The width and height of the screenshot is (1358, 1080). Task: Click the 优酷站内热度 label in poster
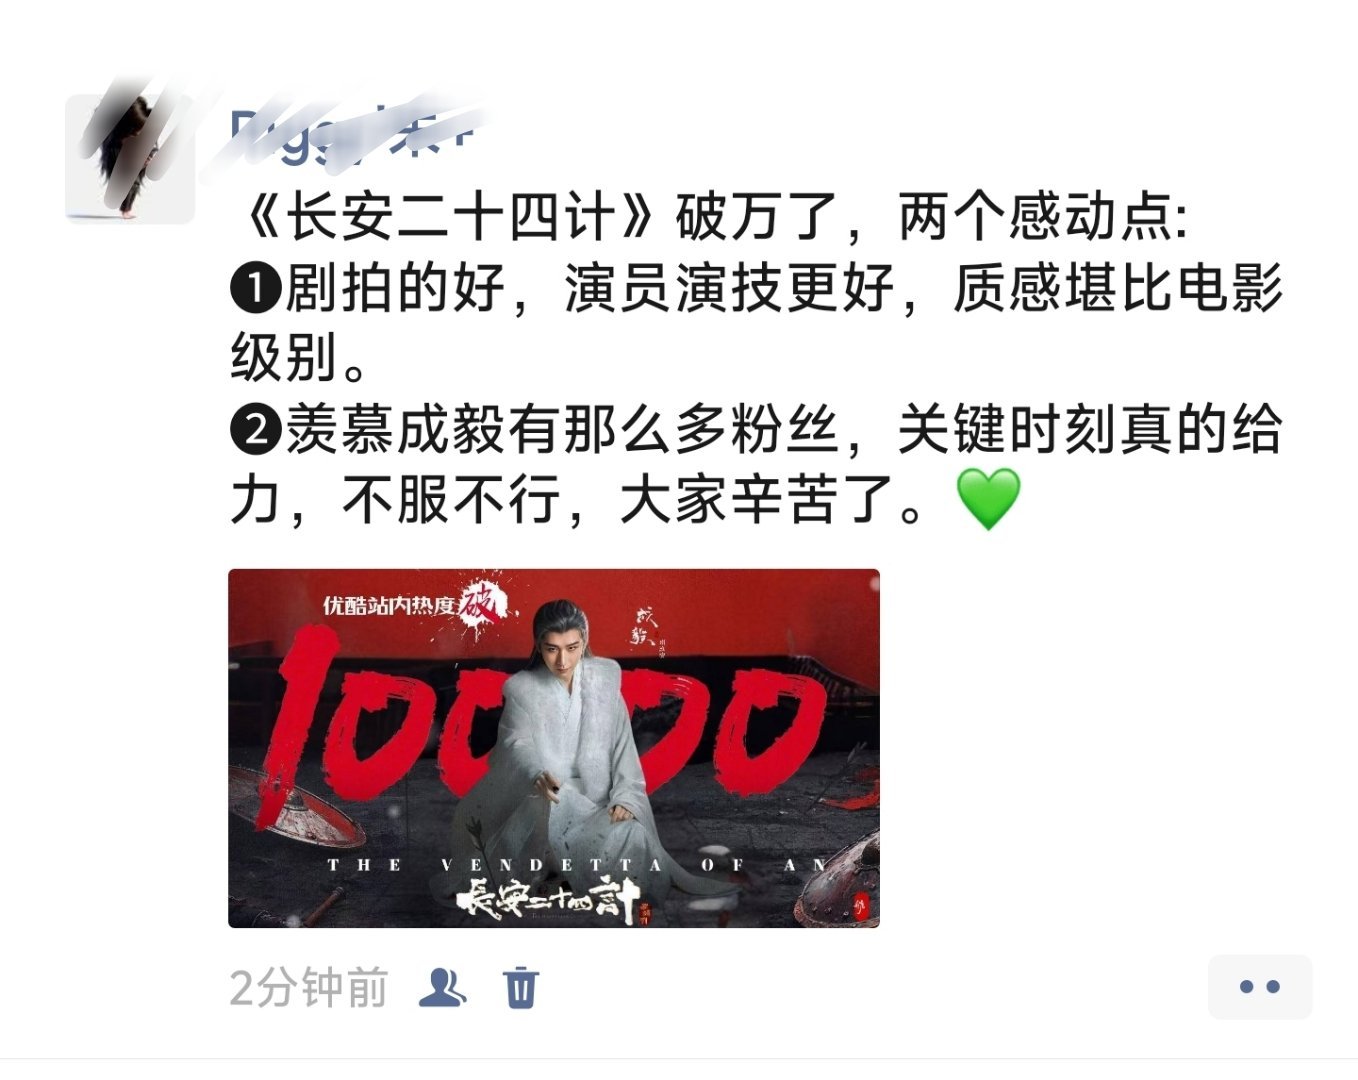point(389,605)
